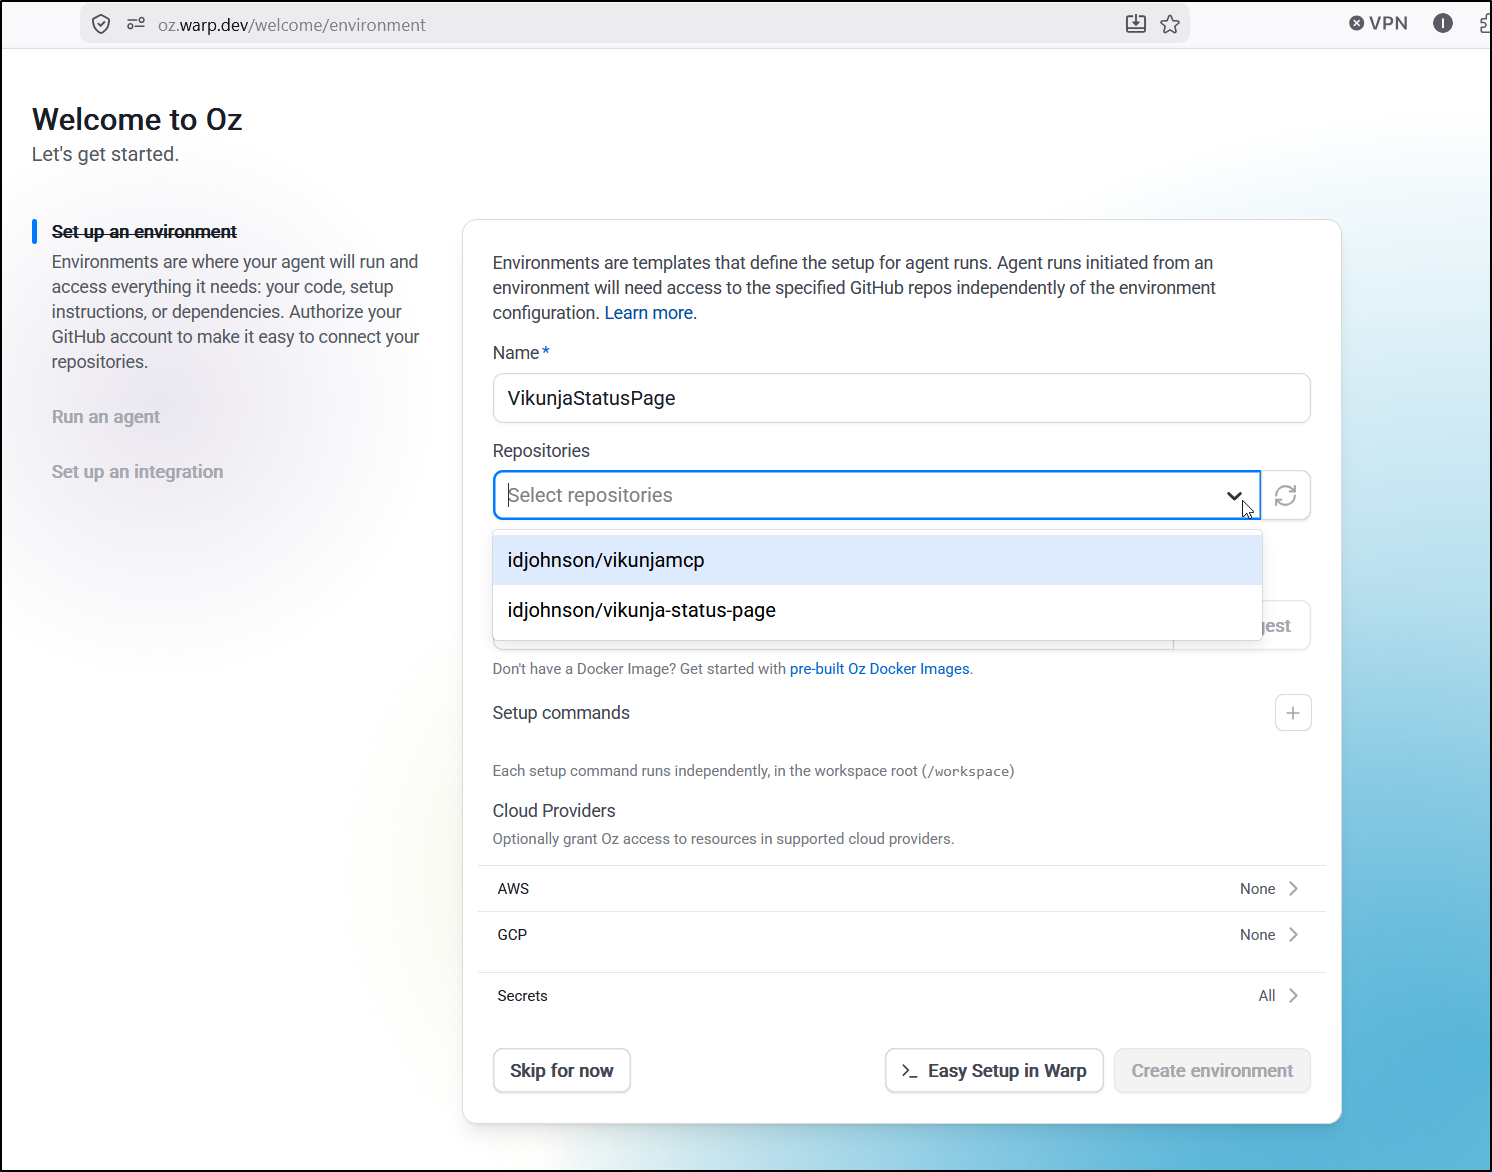Screen dimensions: 1492x1172
Task: Select idjohnson/vikunjamcp repository option
Action: click(877, 560)
